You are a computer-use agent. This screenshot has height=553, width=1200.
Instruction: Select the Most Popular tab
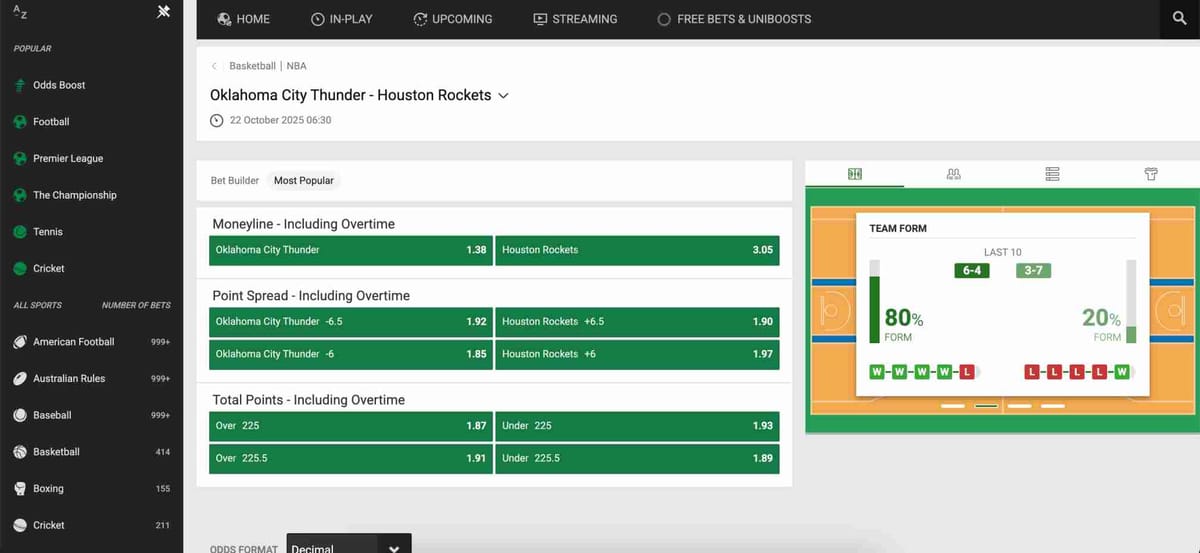303,181
